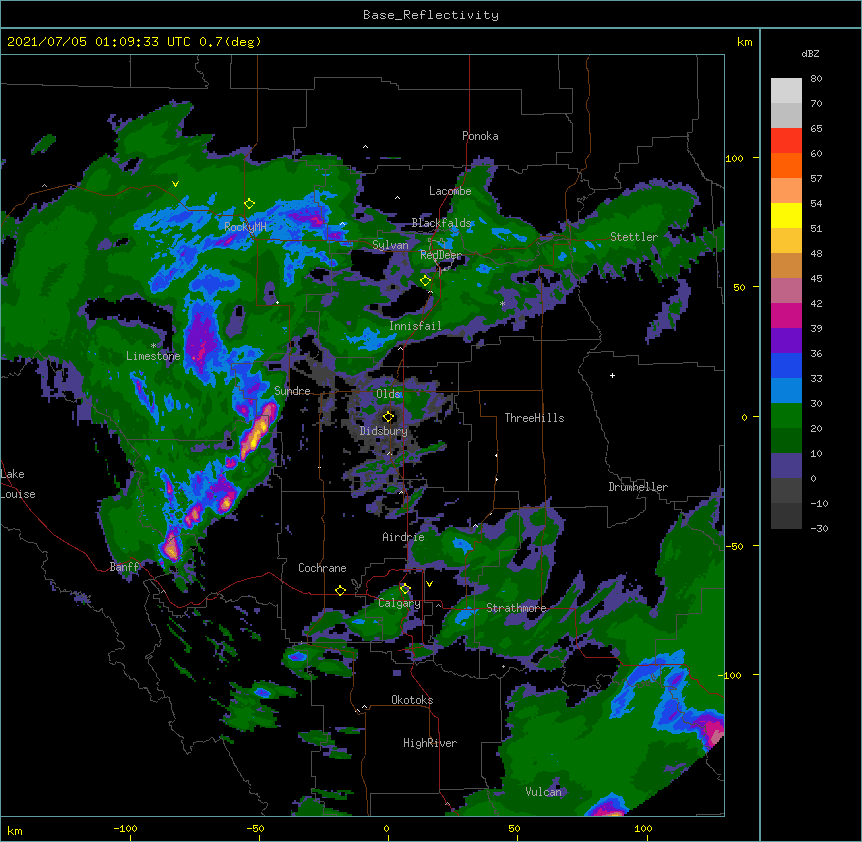The height and width of the screenshot is (842, 862).
Task: Select the yellow diamond marker below Cochrane
Action: pyautogui.click(x=340, y=590)
